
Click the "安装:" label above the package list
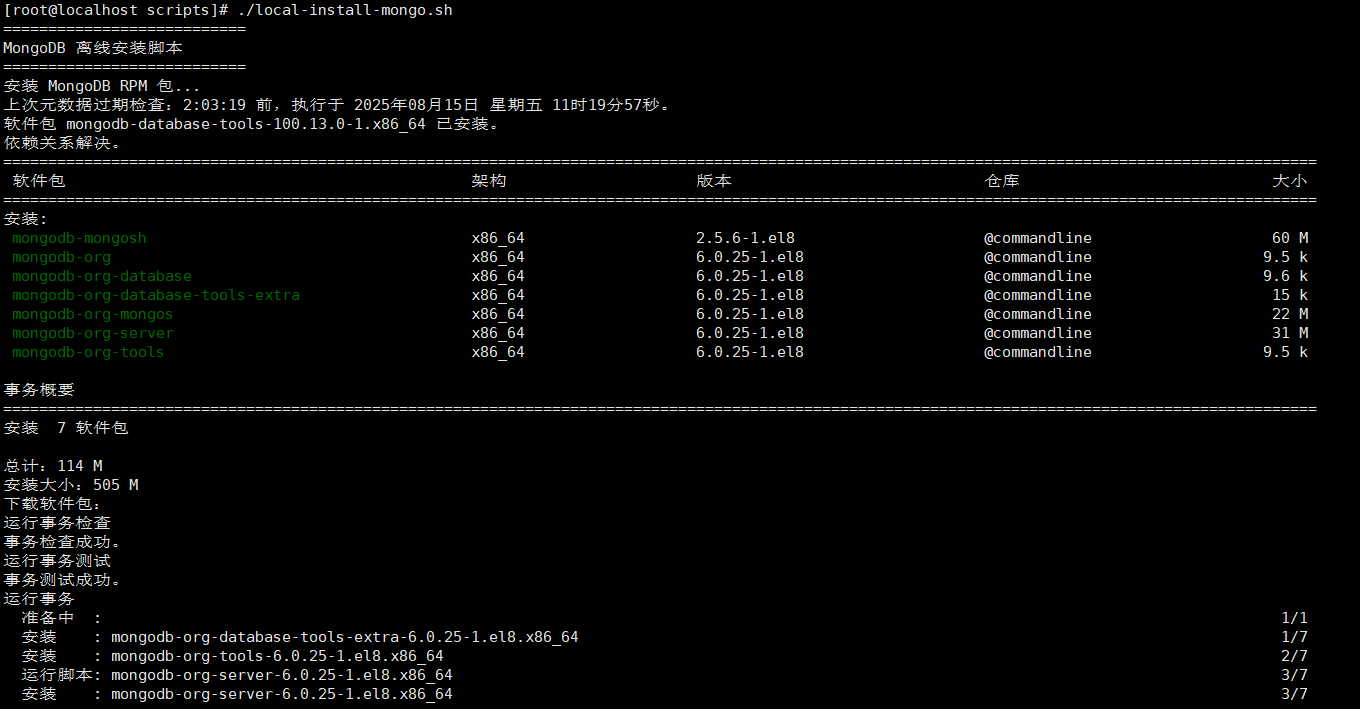click(x=26, y=219)
